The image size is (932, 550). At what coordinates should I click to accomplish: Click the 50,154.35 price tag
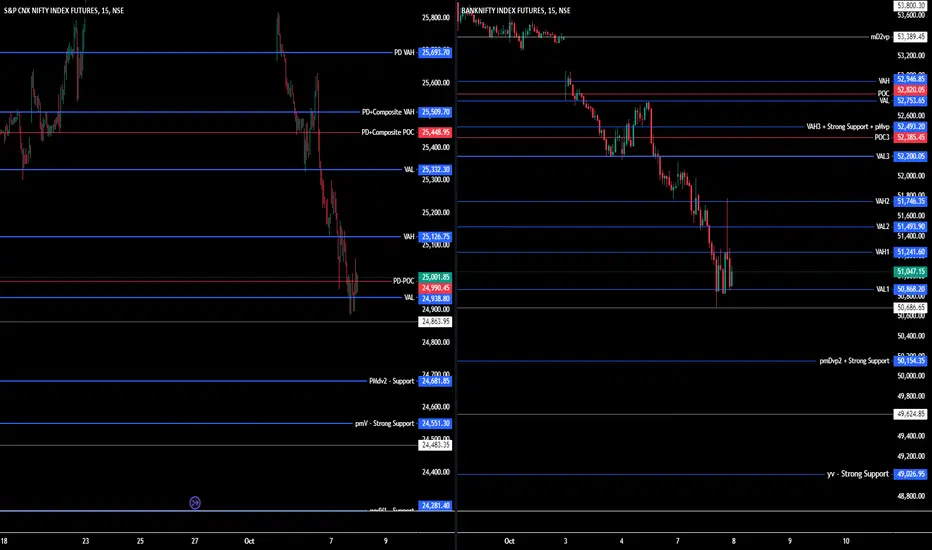pos(911,361)
